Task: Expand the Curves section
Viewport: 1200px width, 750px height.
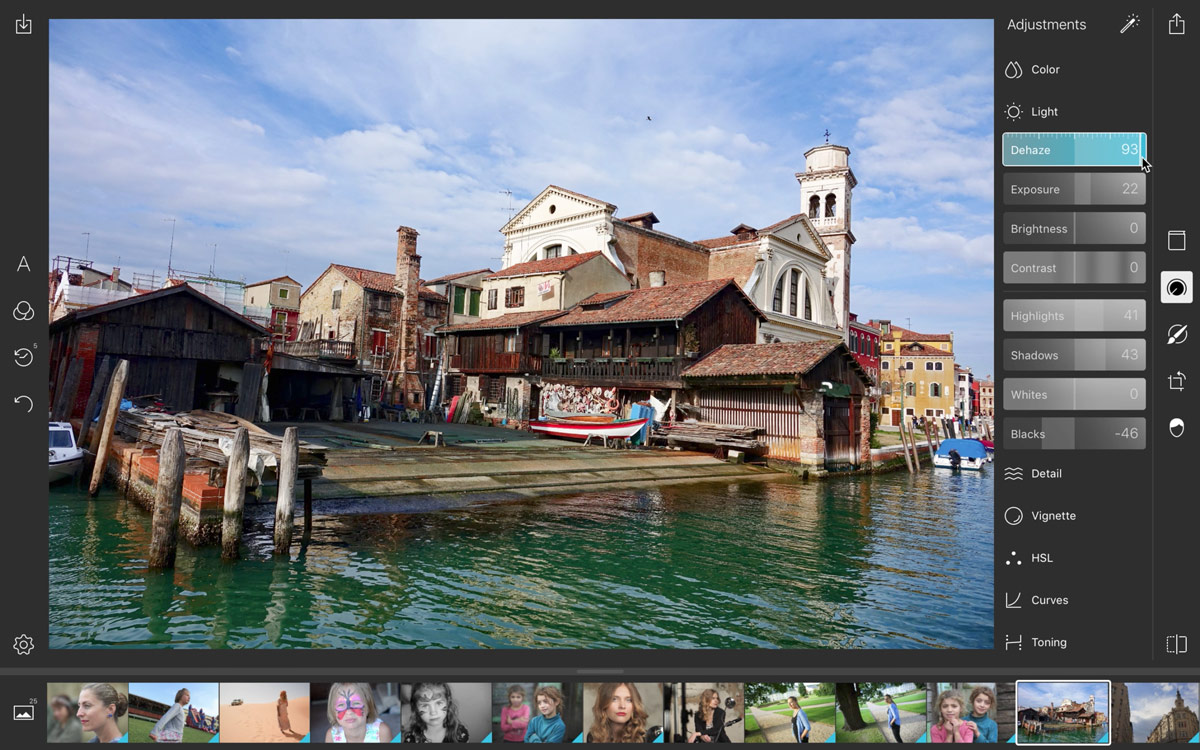Action: [1049, 600]
